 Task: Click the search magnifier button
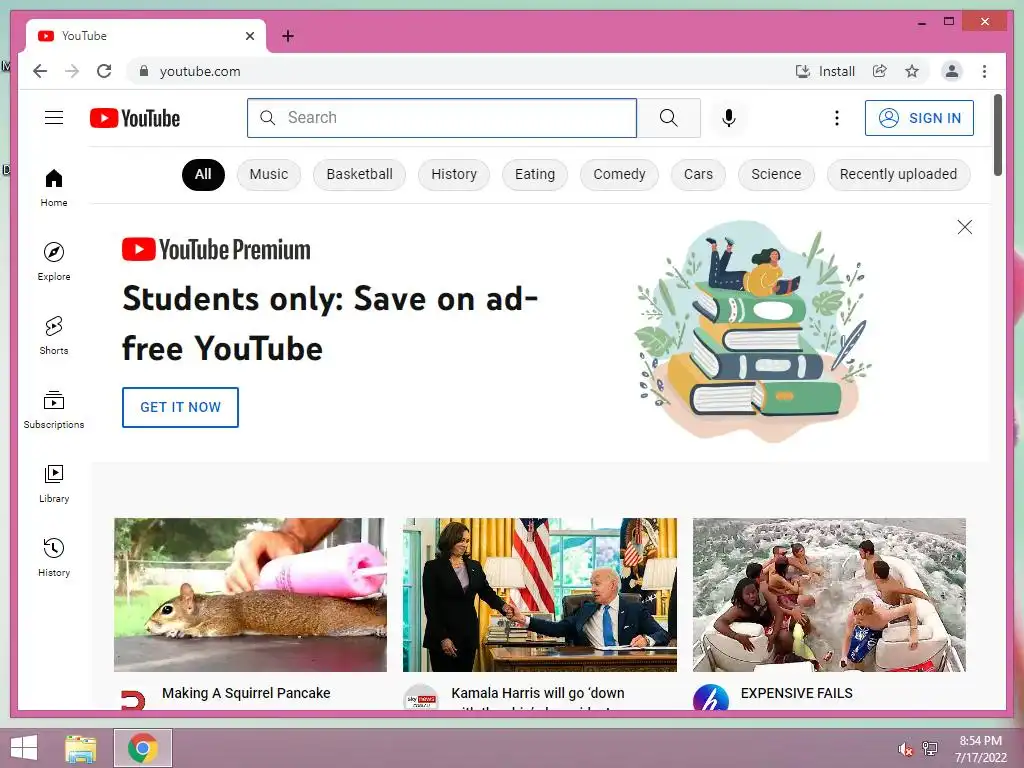pos(669,118)
